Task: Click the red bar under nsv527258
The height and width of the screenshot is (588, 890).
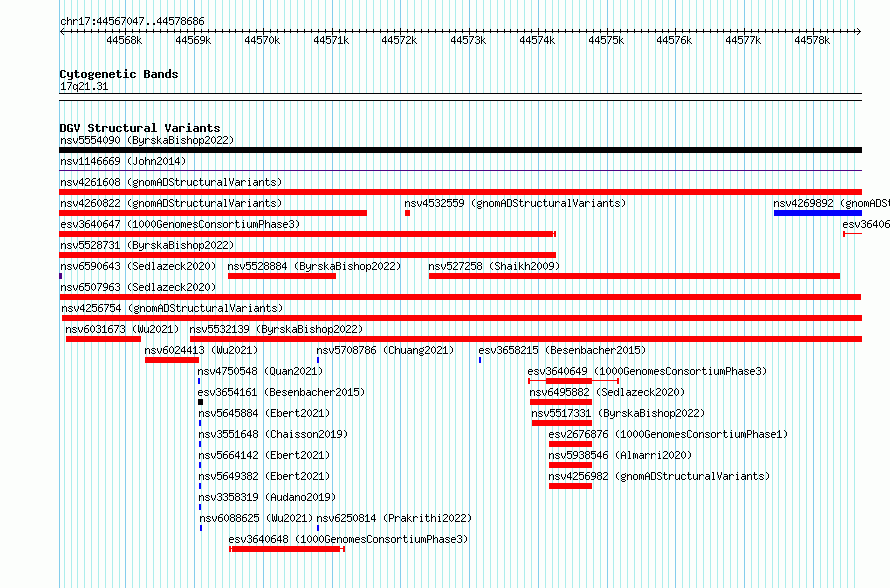Action: coord(635,276)
